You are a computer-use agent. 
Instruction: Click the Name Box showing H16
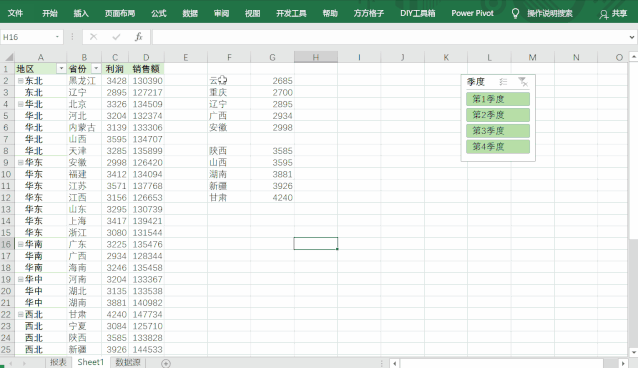pyautogui.click(x=28, y=37)
